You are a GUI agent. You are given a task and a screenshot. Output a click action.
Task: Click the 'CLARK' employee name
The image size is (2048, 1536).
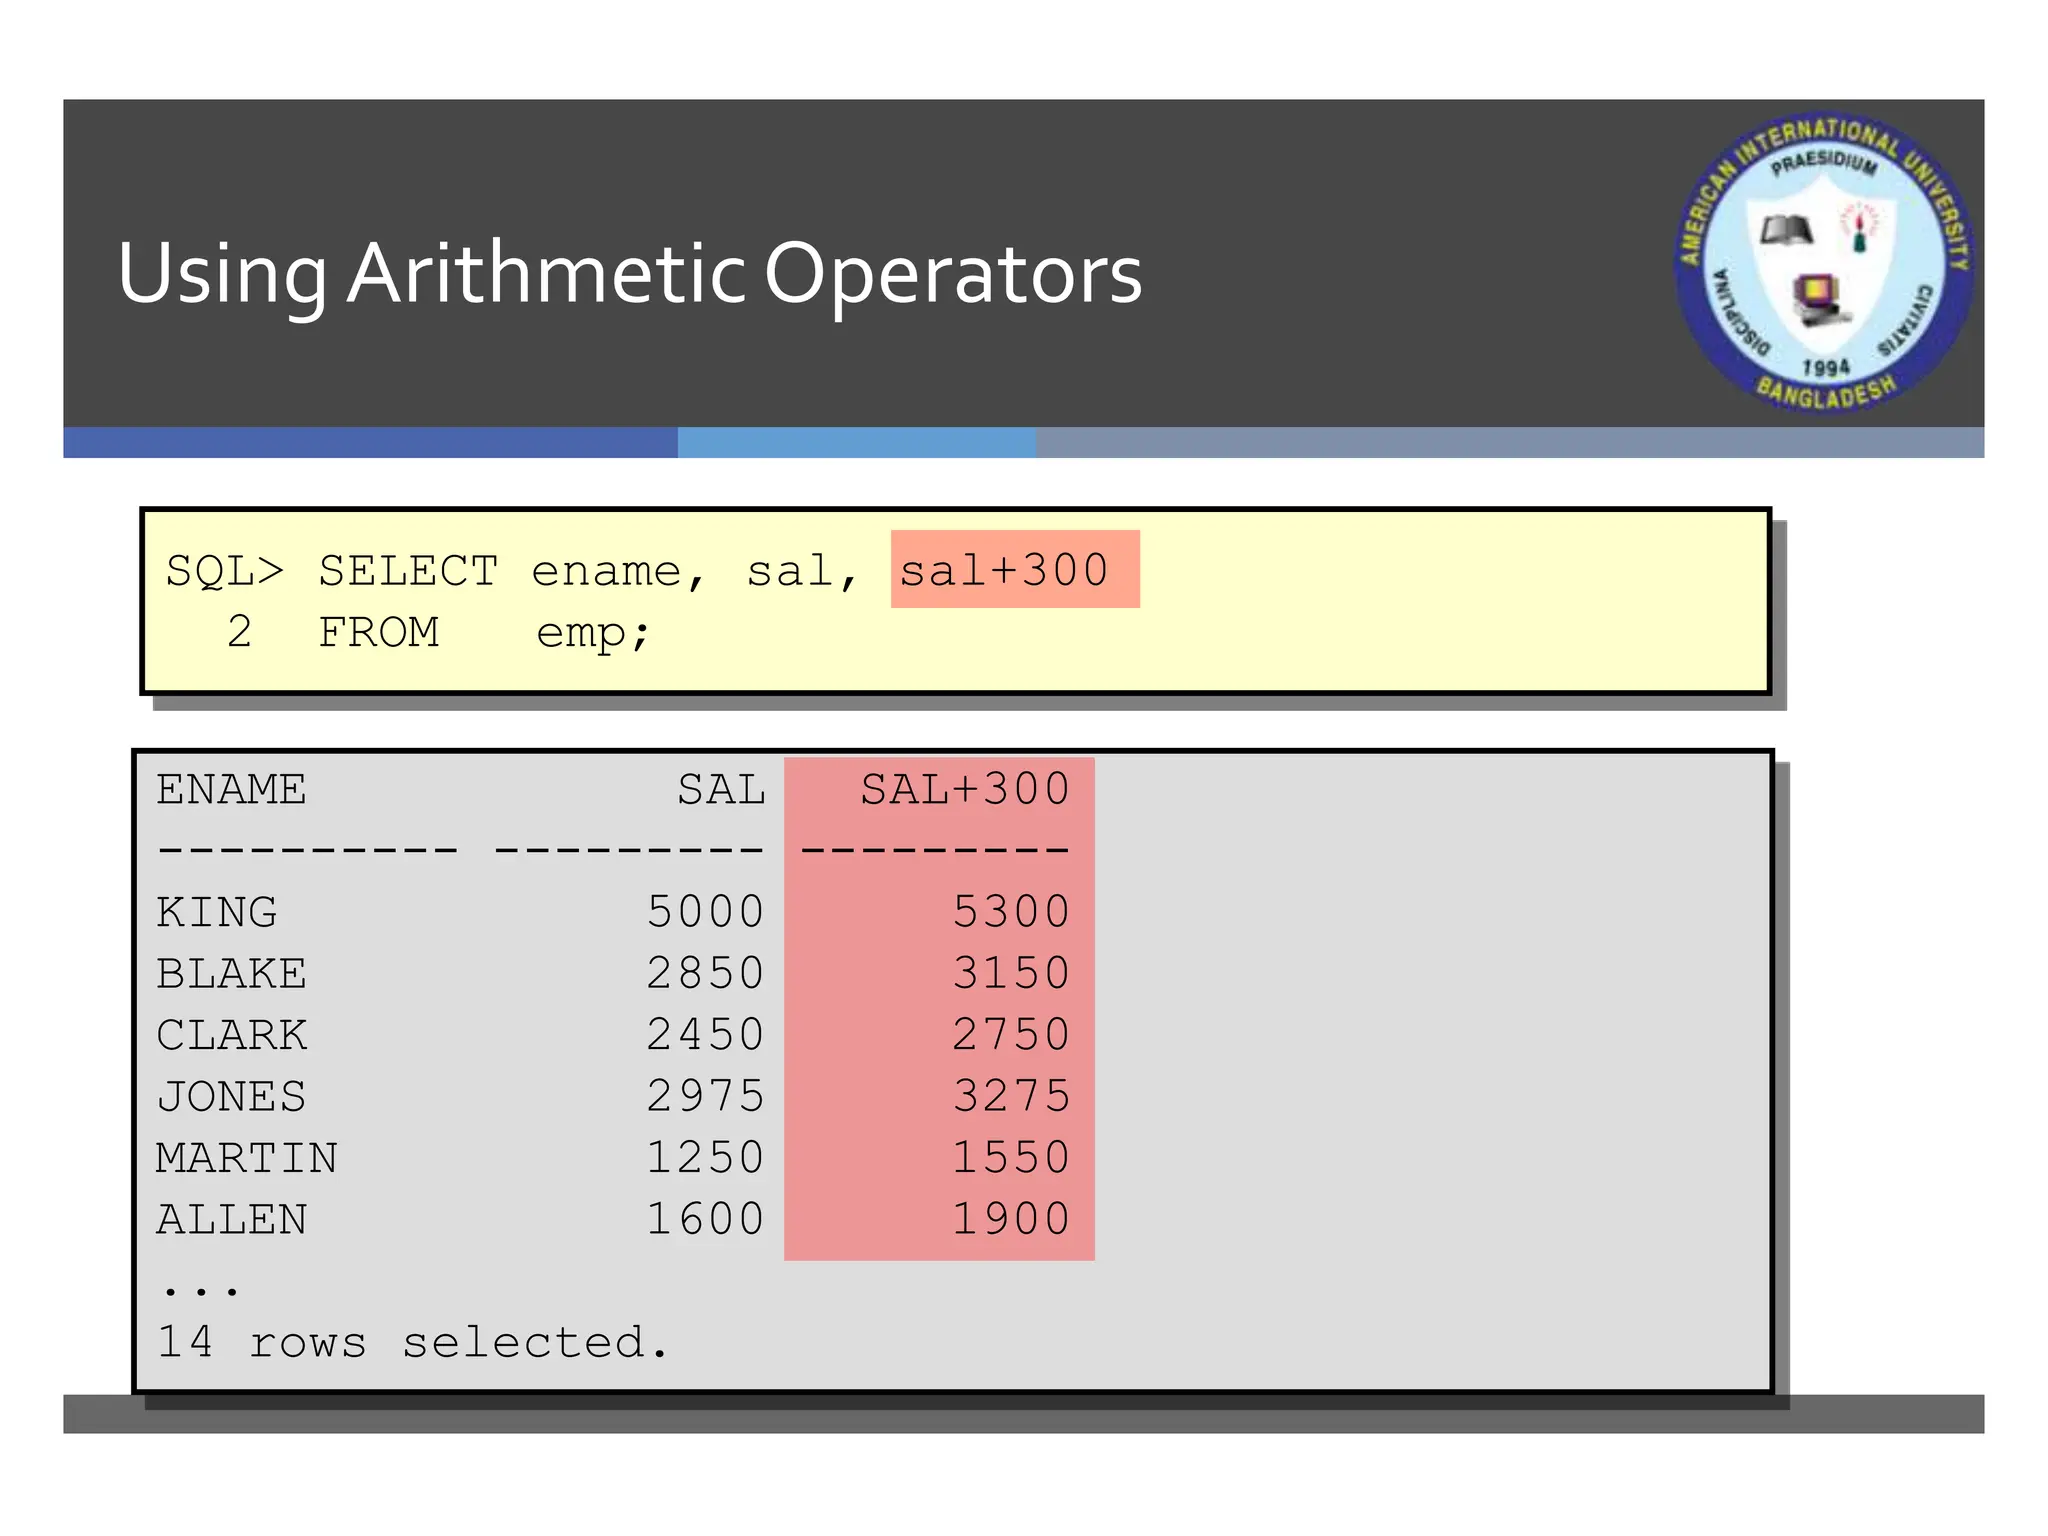tap(231, 1035)
